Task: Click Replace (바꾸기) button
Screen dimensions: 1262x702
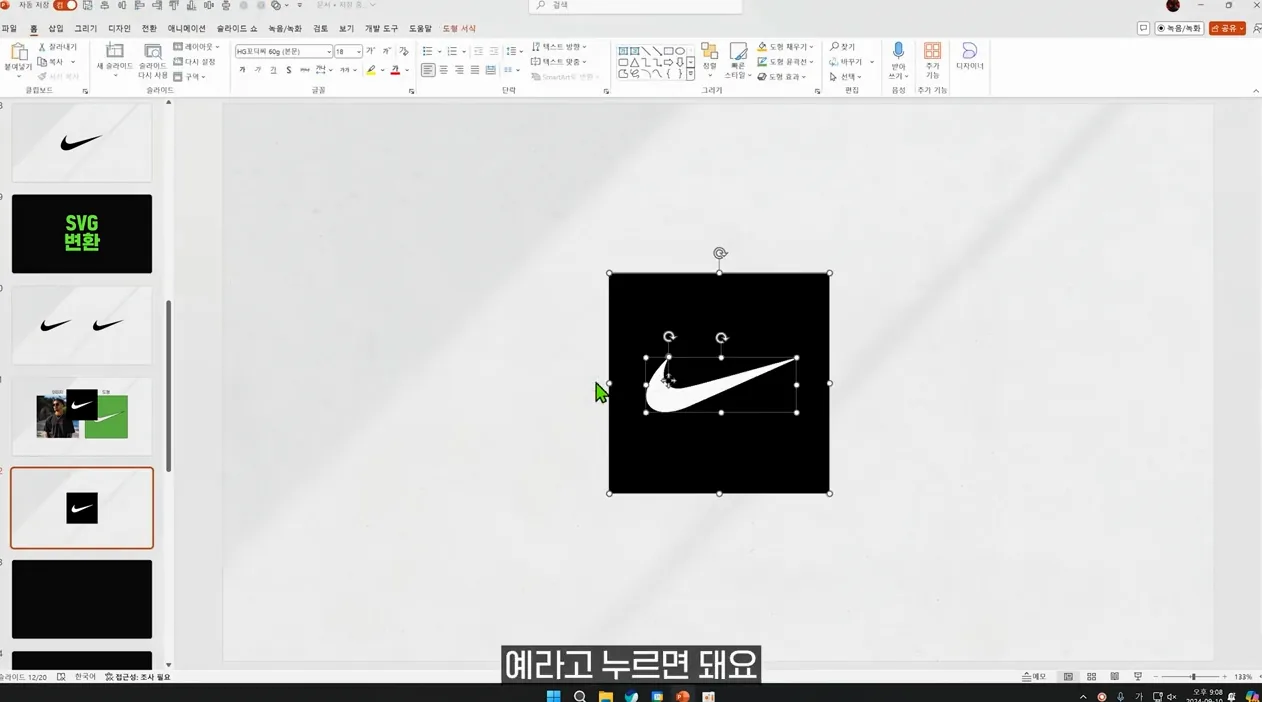Action: 846,62
